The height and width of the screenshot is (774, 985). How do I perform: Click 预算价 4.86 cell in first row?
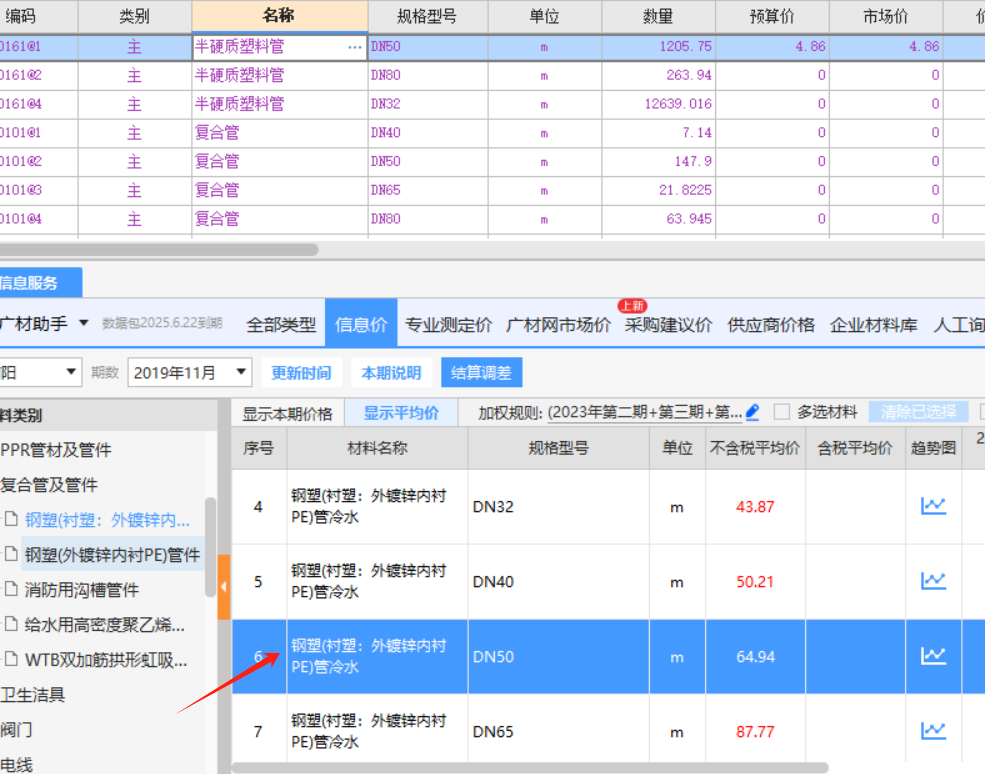coord(772,47)
